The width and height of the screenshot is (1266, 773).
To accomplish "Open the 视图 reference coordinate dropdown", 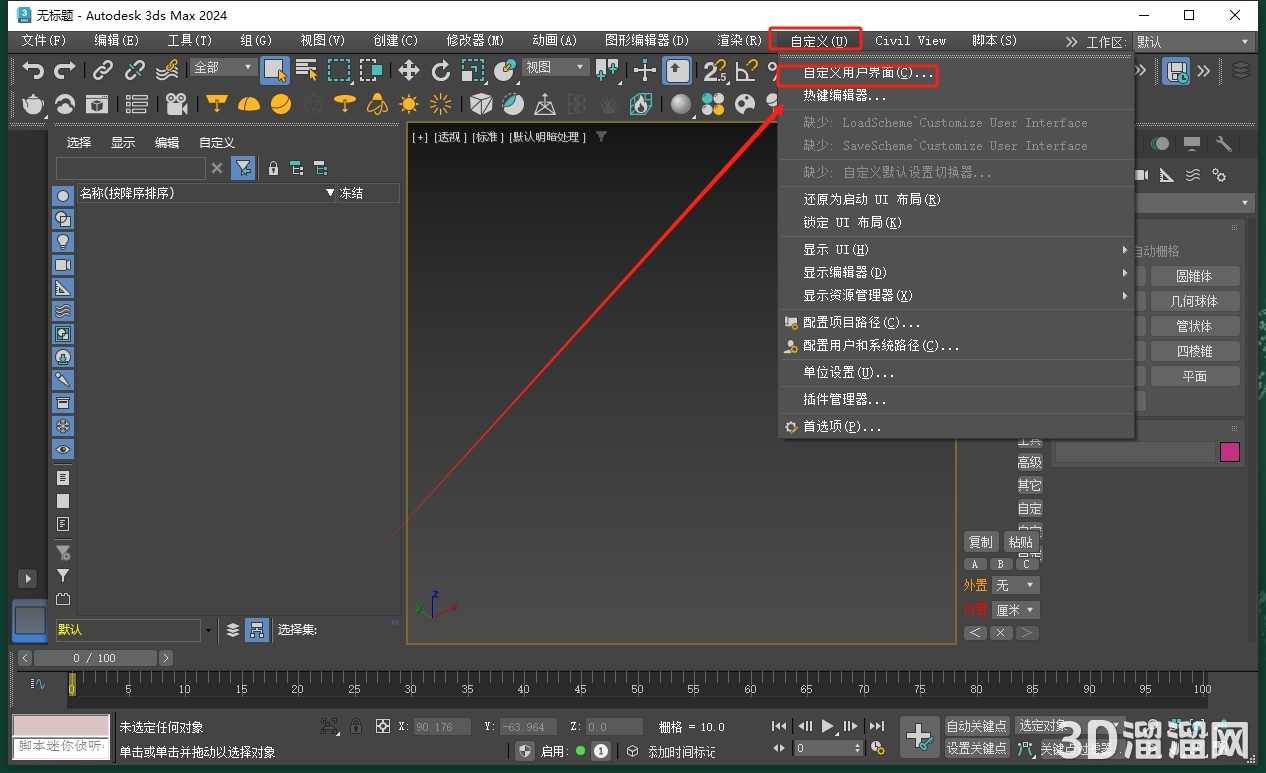I will (556, 67).
